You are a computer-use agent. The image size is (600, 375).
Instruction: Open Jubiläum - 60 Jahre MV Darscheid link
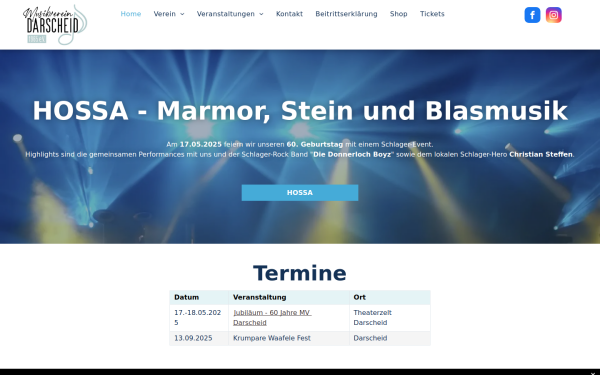coord(272,318)
